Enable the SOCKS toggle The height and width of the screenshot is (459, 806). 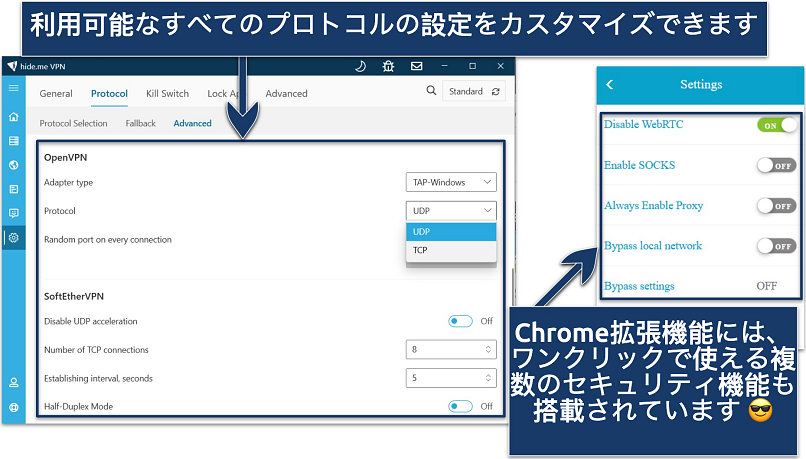[777, 166]
